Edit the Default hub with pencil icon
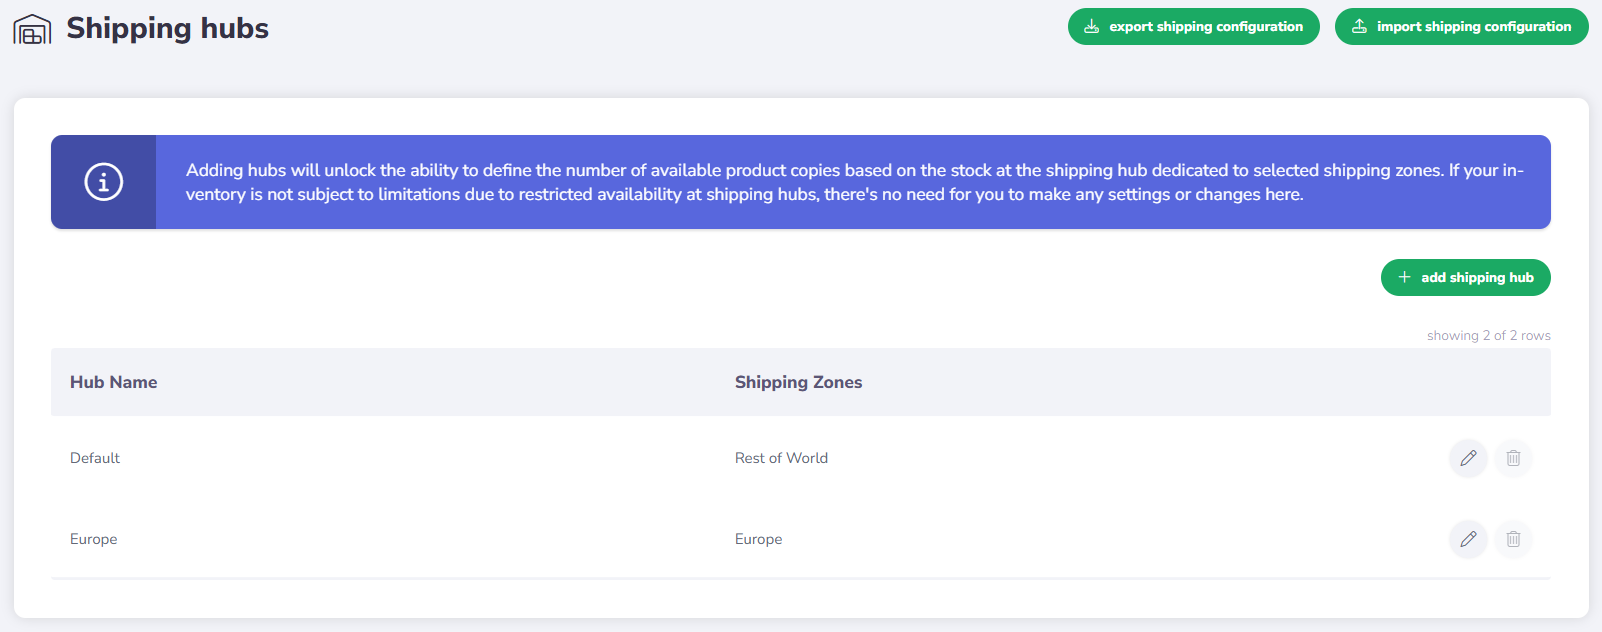 (1468, 458)
